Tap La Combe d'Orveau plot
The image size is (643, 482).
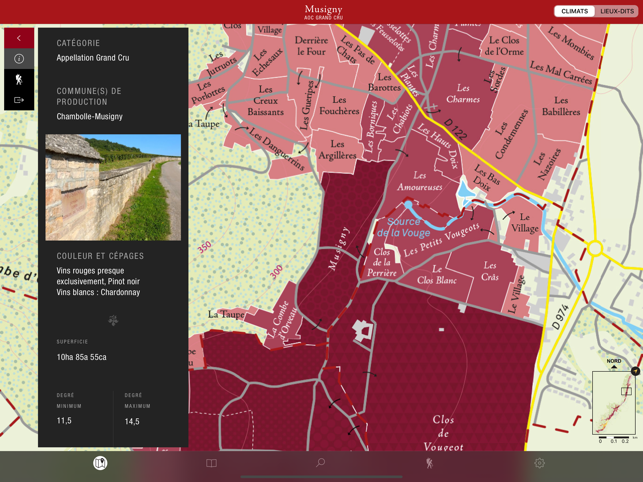(x=282, y=321)
